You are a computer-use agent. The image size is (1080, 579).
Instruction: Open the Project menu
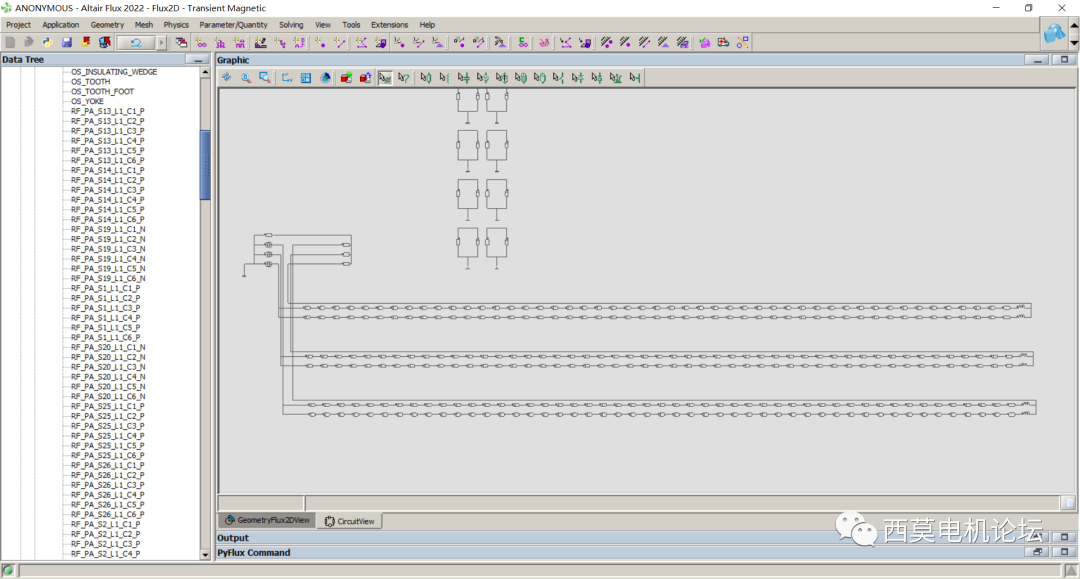tap(19, 25)
